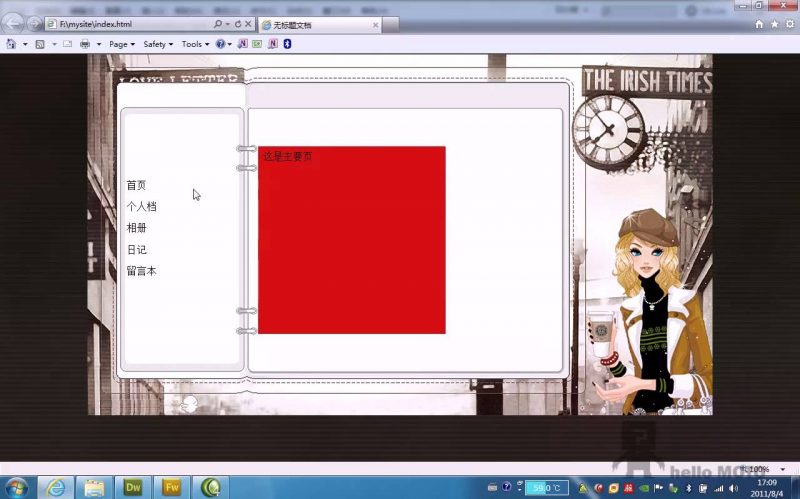800x499 pixels.
Task: Click the 首页 navigation link
Action: click(136, 185)
